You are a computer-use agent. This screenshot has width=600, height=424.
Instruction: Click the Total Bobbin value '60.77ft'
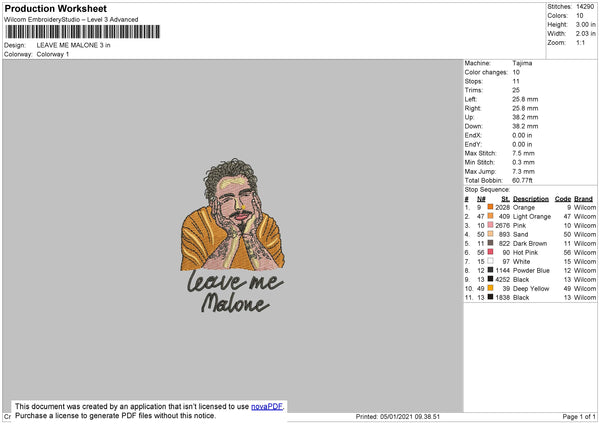522,180
